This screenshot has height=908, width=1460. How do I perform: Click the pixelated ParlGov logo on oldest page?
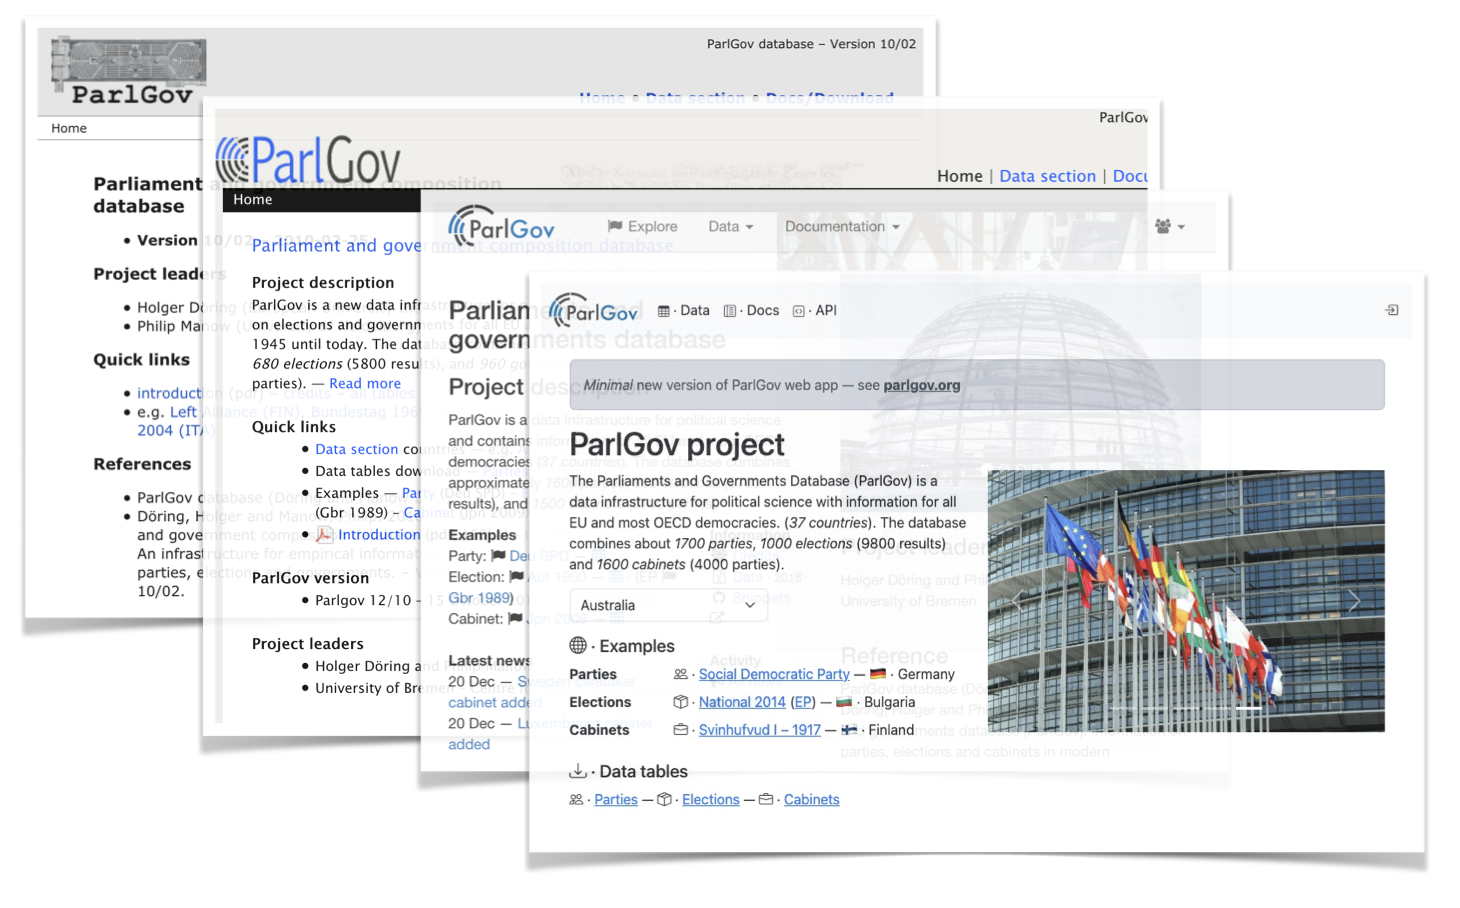129,72
